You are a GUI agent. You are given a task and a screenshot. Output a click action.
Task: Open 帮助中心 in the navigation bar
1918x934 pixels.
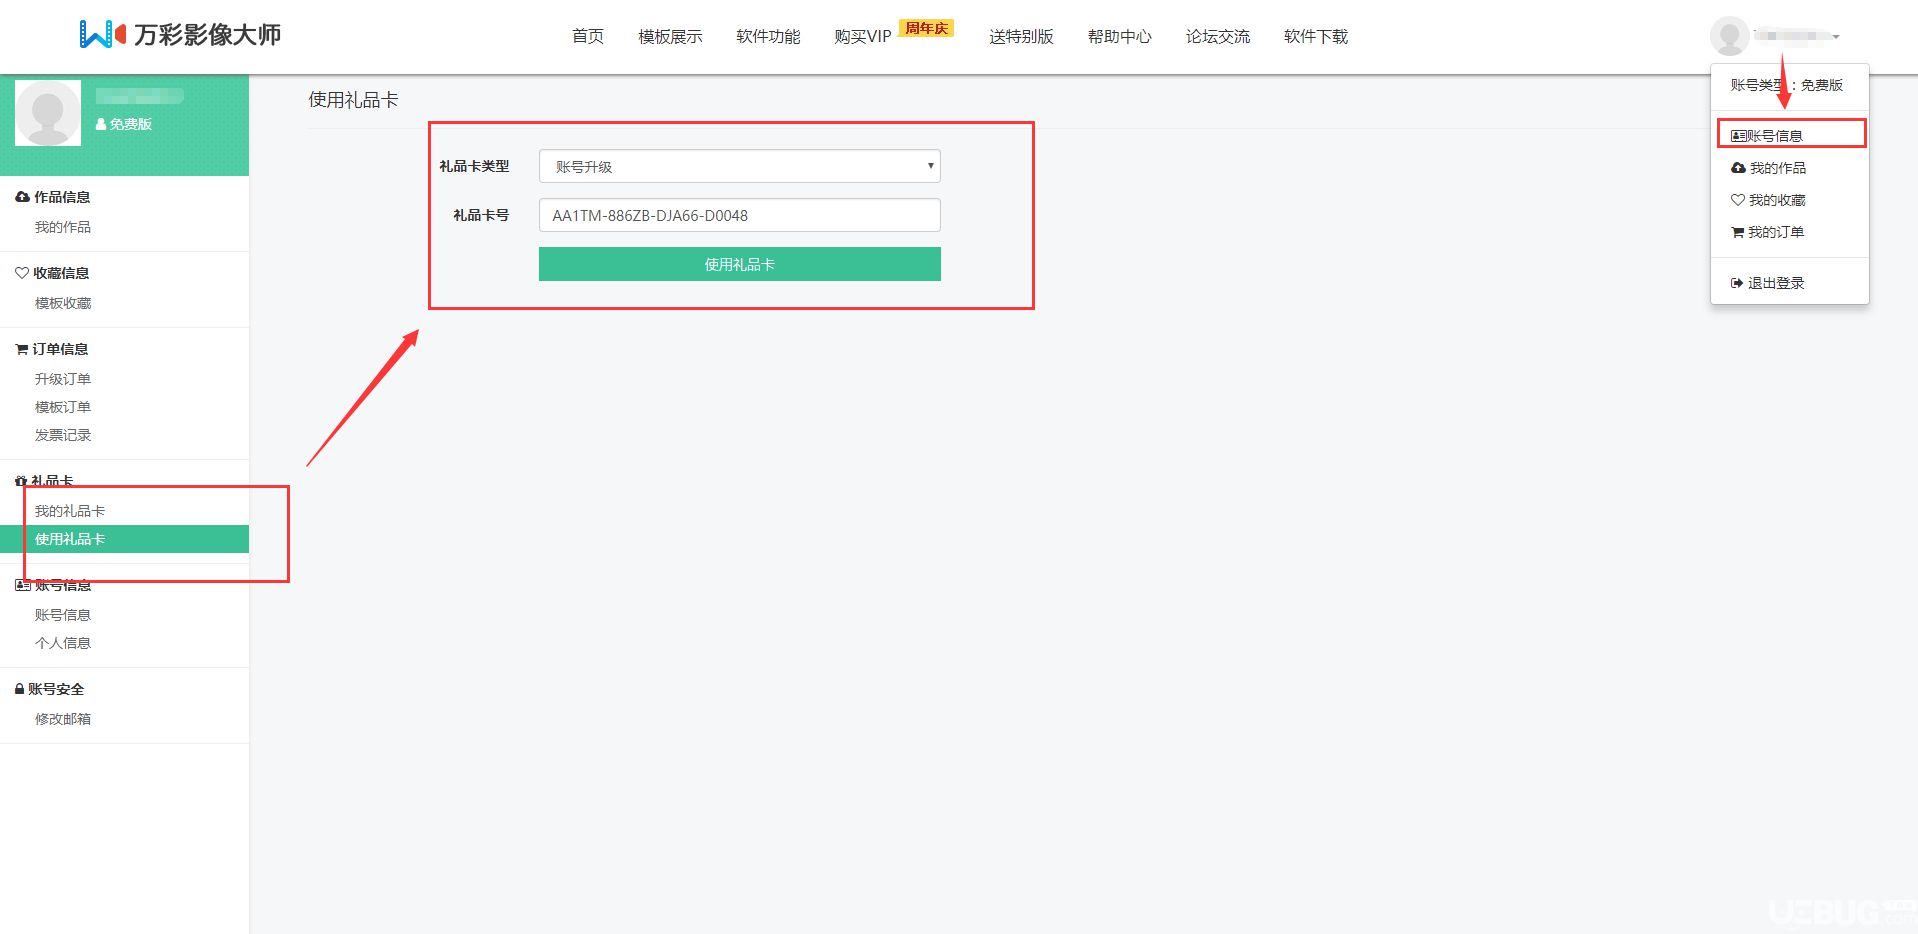[1119, 36]
